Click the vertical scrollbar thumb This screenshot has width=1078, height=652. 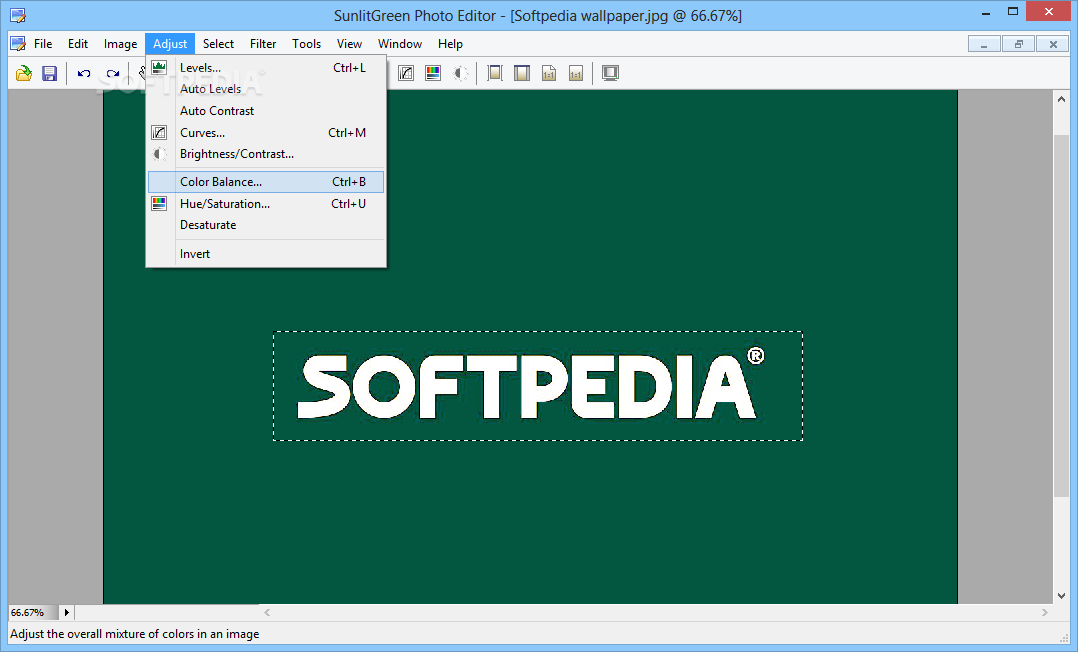[1062, 316]
